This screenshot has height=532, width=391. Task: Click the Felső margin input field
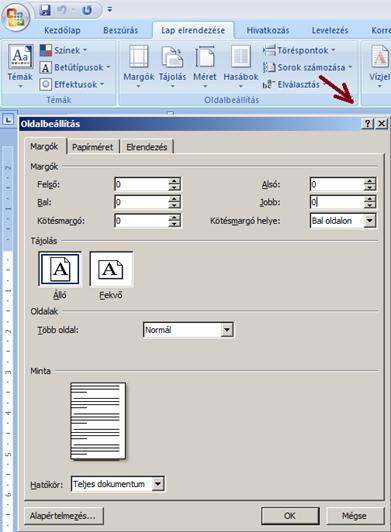[142, 185]
